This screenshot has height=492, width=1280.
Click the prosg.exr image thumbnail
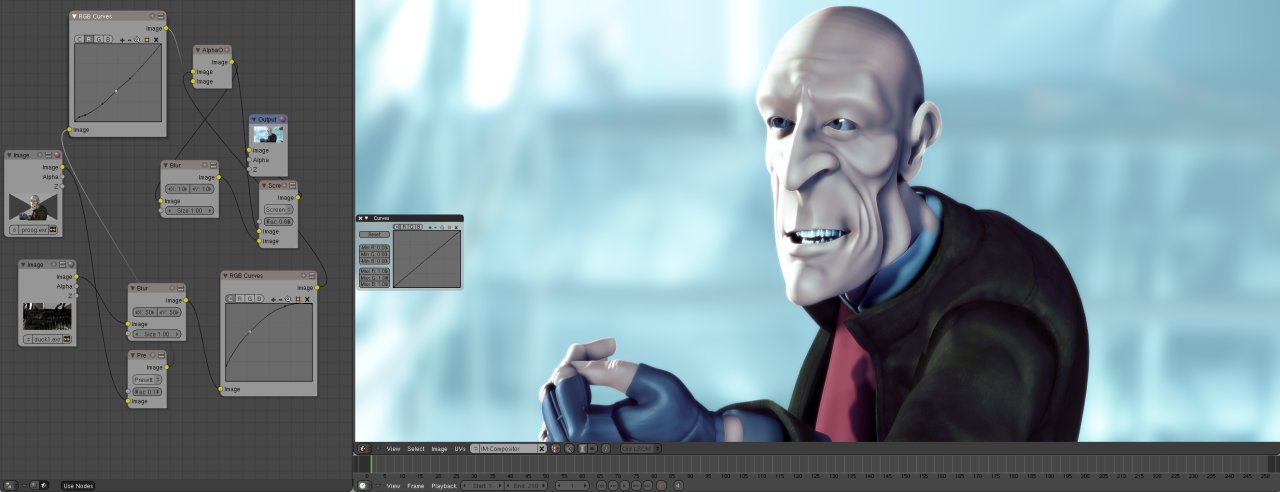click(35, 207)
